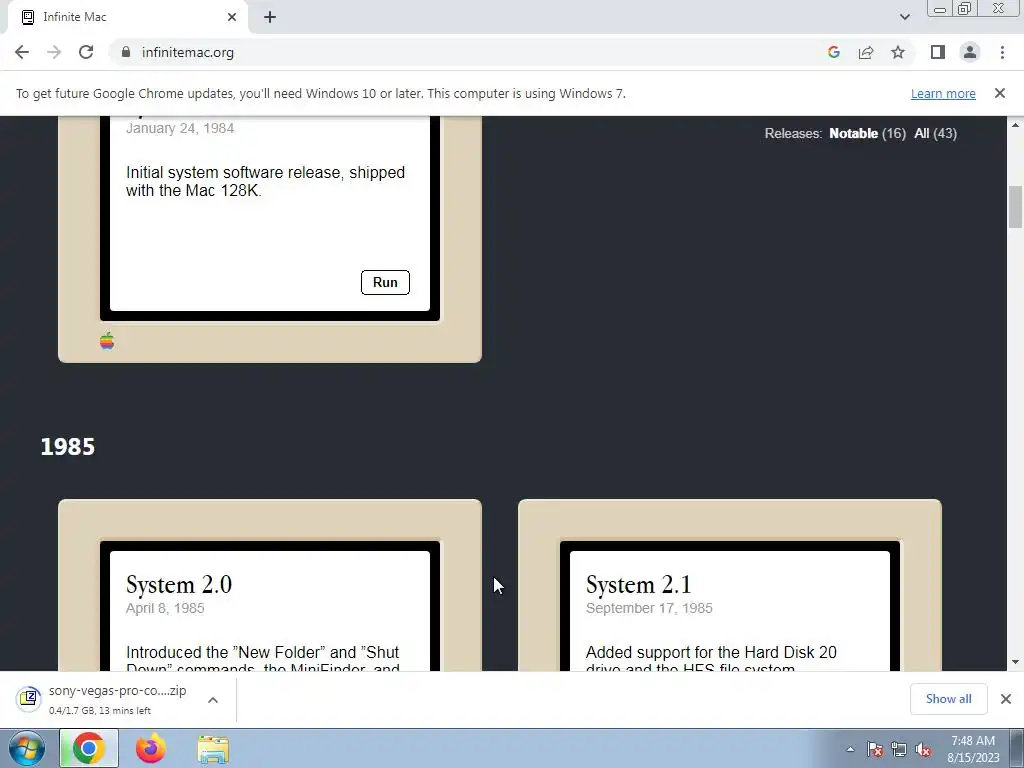Click the vertical scrollbar thumb
The image size is (1024, 768).
point(1016,207)
